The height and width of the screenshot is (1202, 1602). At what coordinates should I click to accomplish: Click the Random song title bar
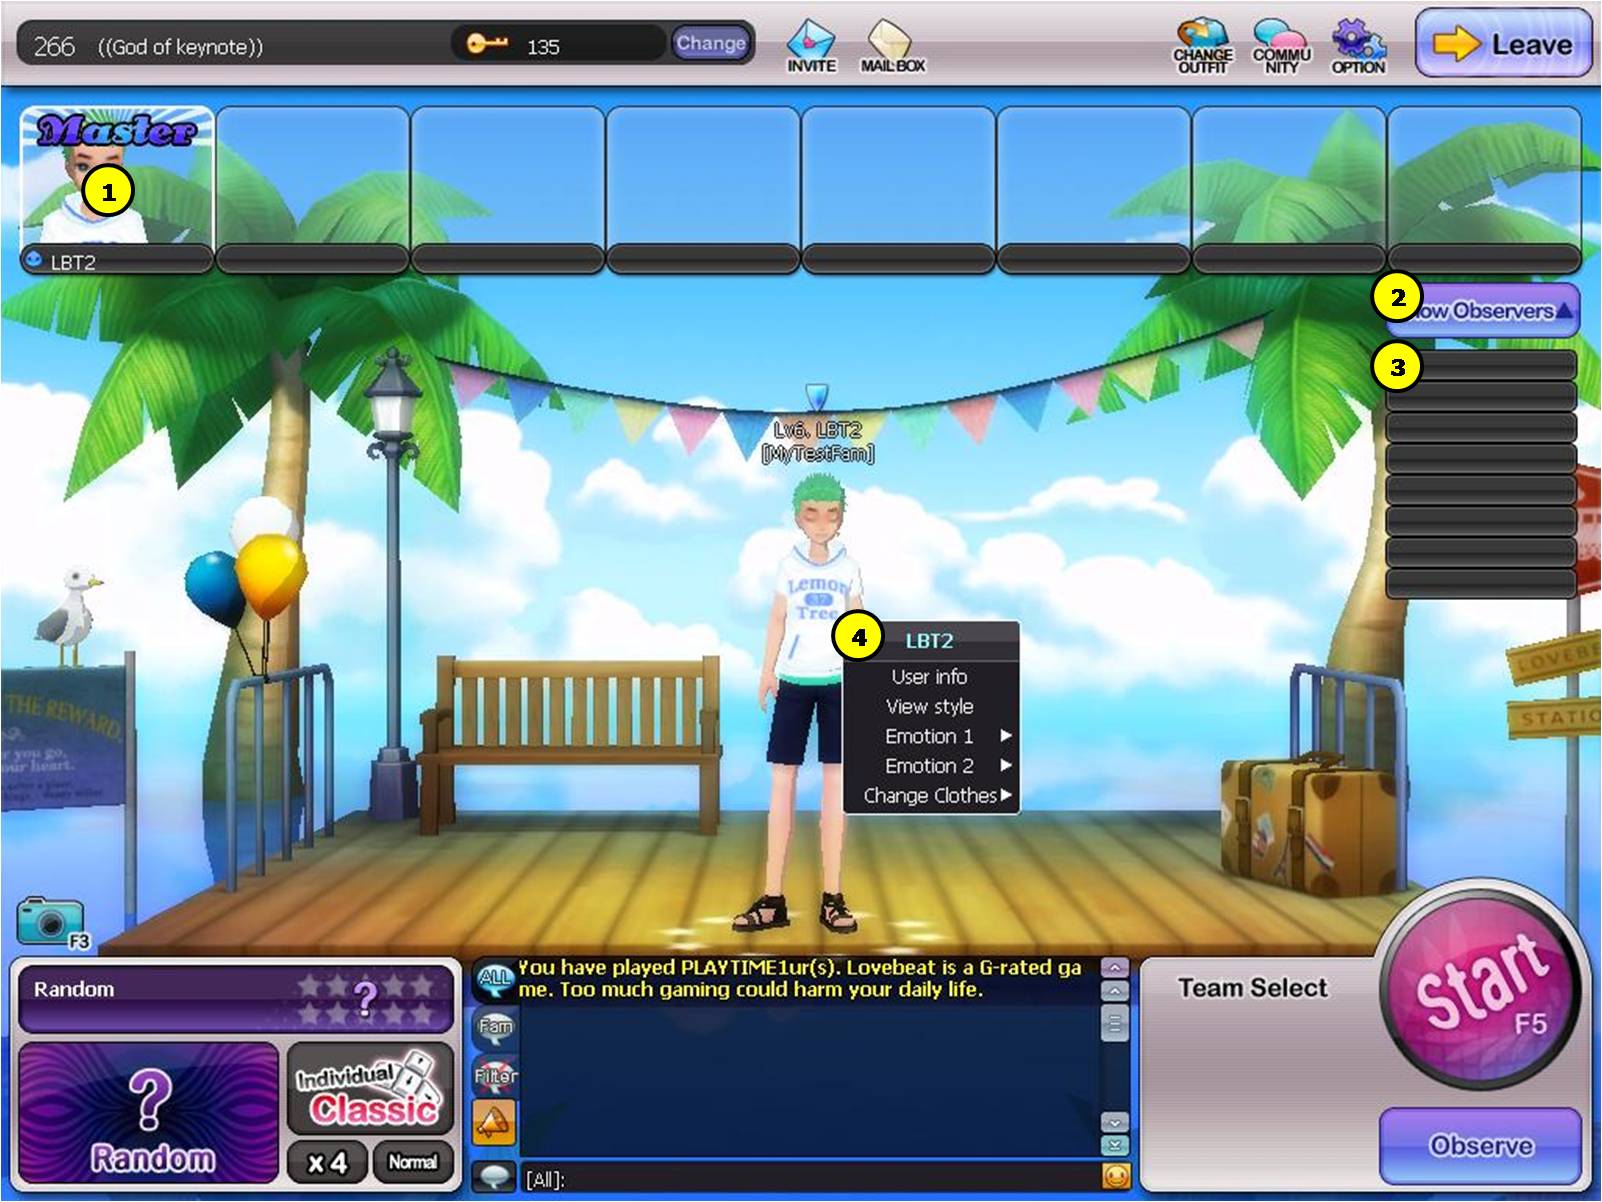point(237,998)
